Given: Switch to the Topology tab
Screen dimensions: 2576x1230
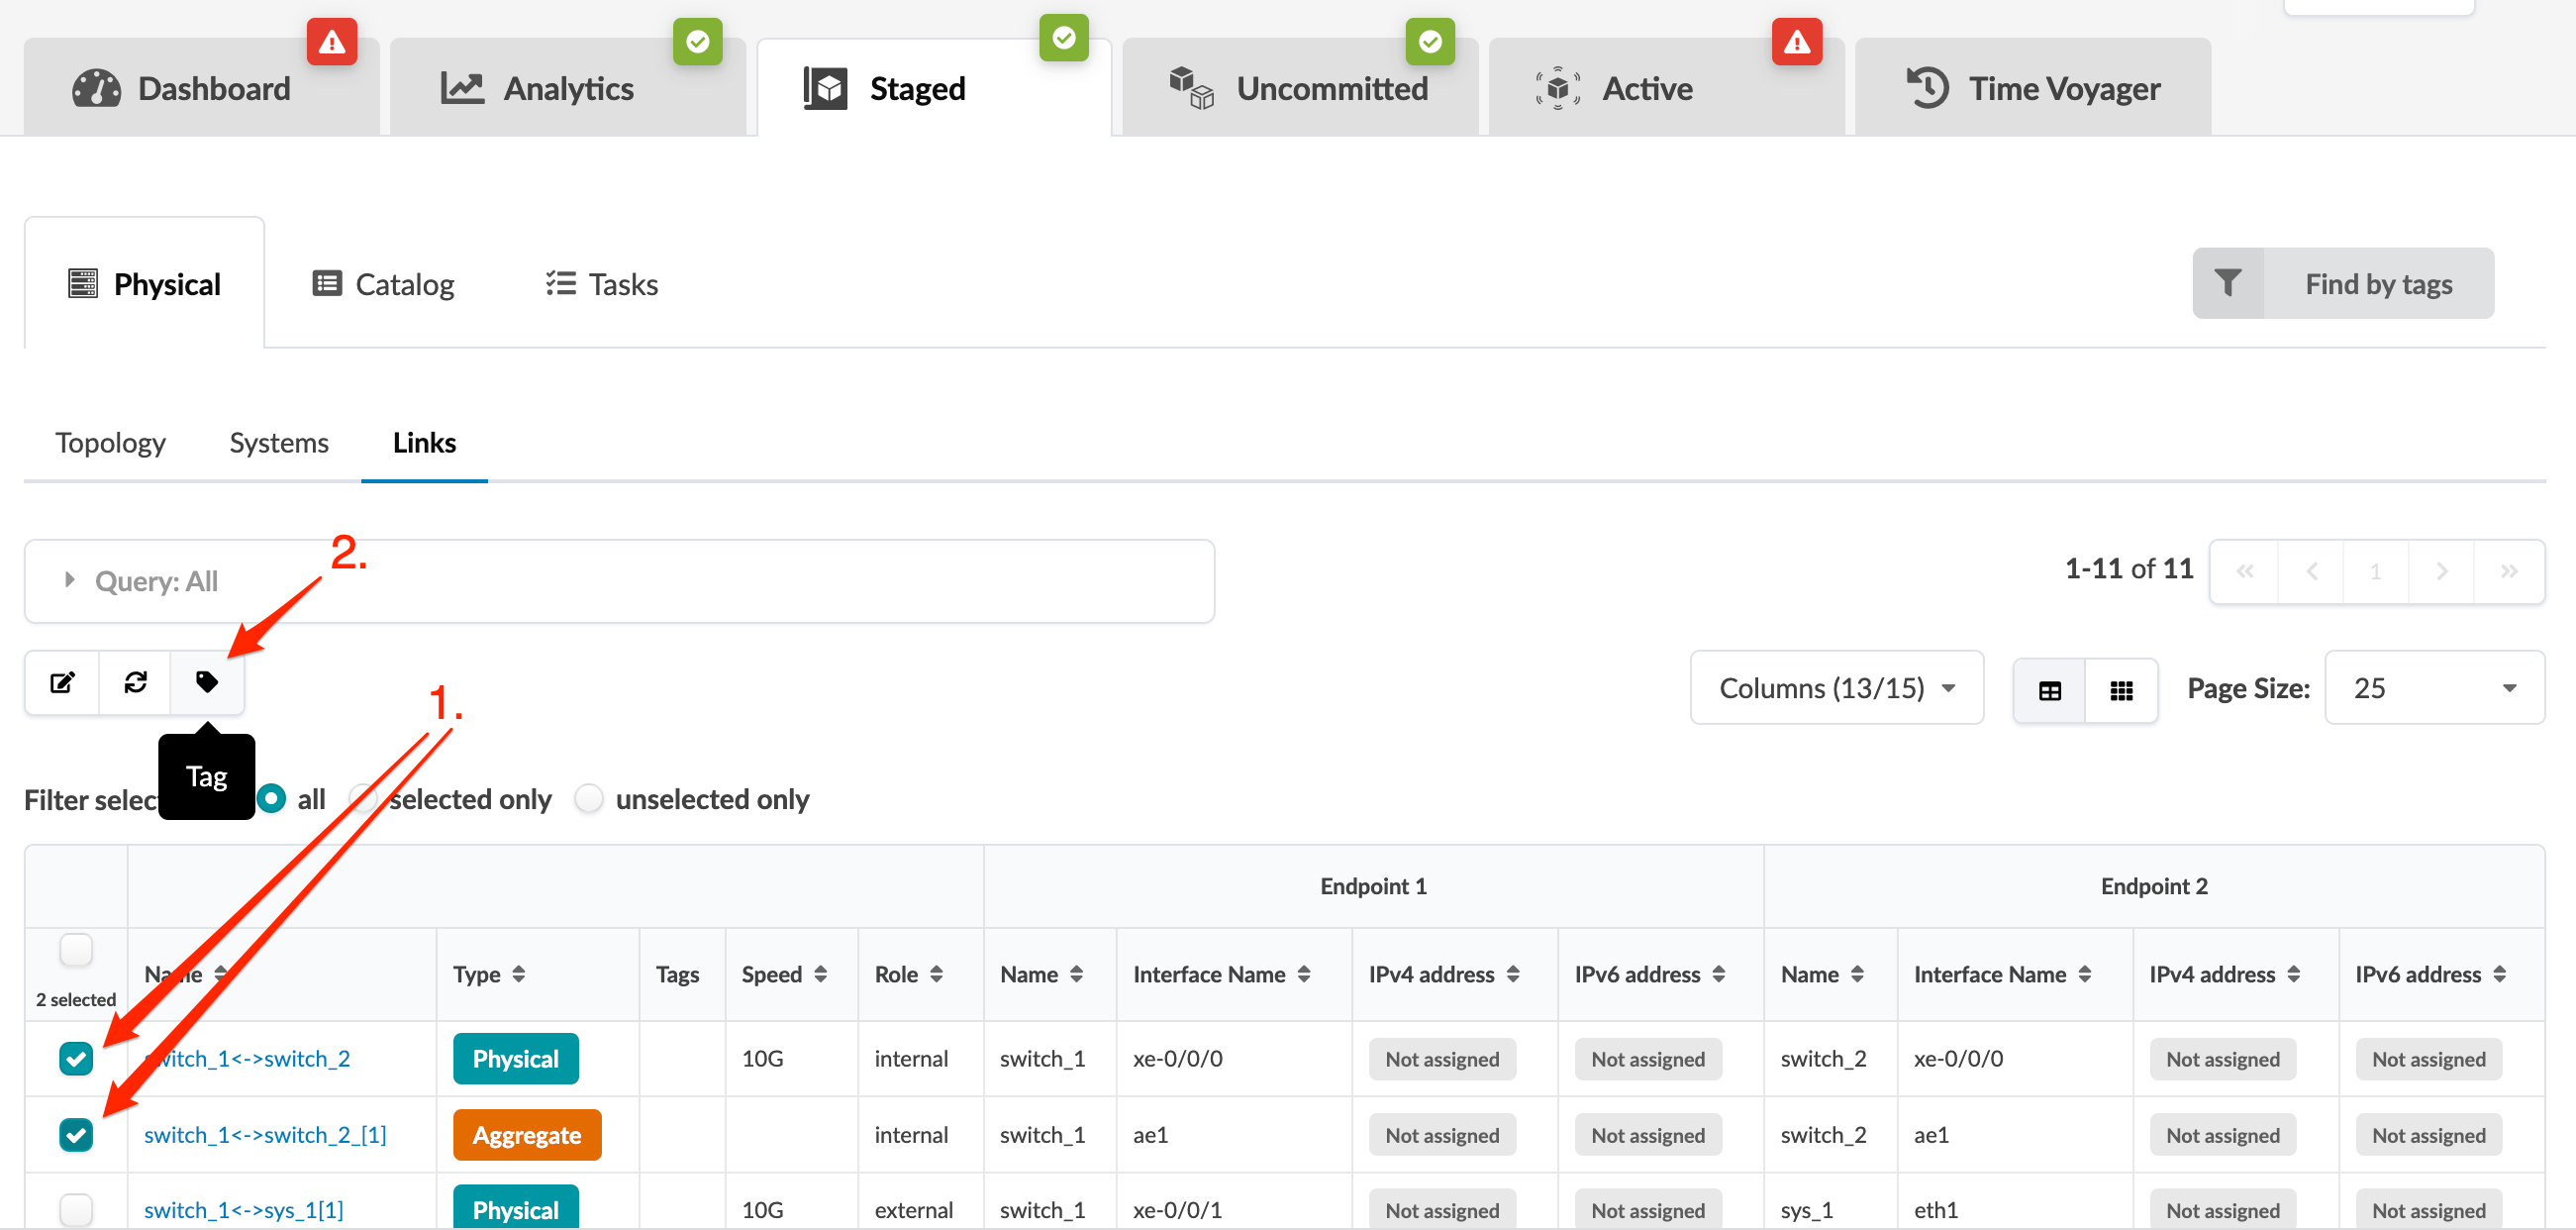Looking at the screenshot, I should tap(110, 443).
